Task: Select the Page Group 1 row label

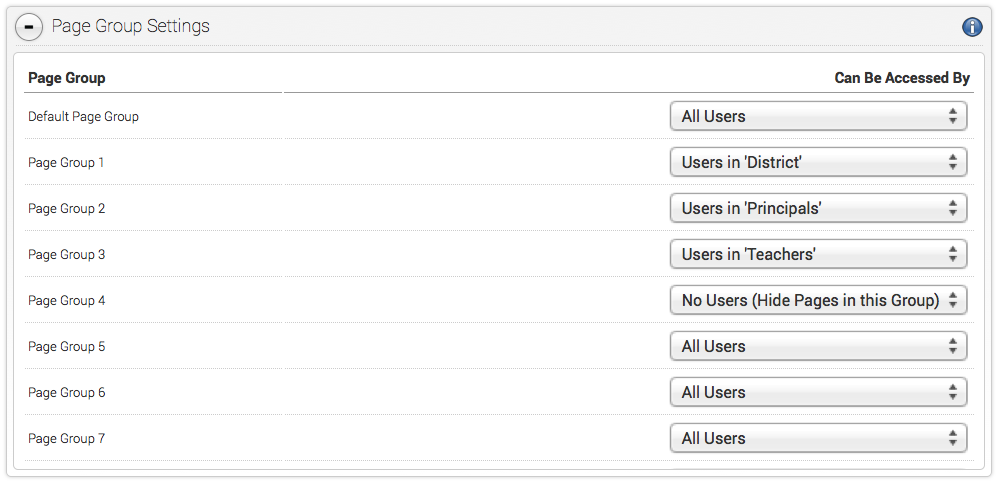Action: click(66, 163)
